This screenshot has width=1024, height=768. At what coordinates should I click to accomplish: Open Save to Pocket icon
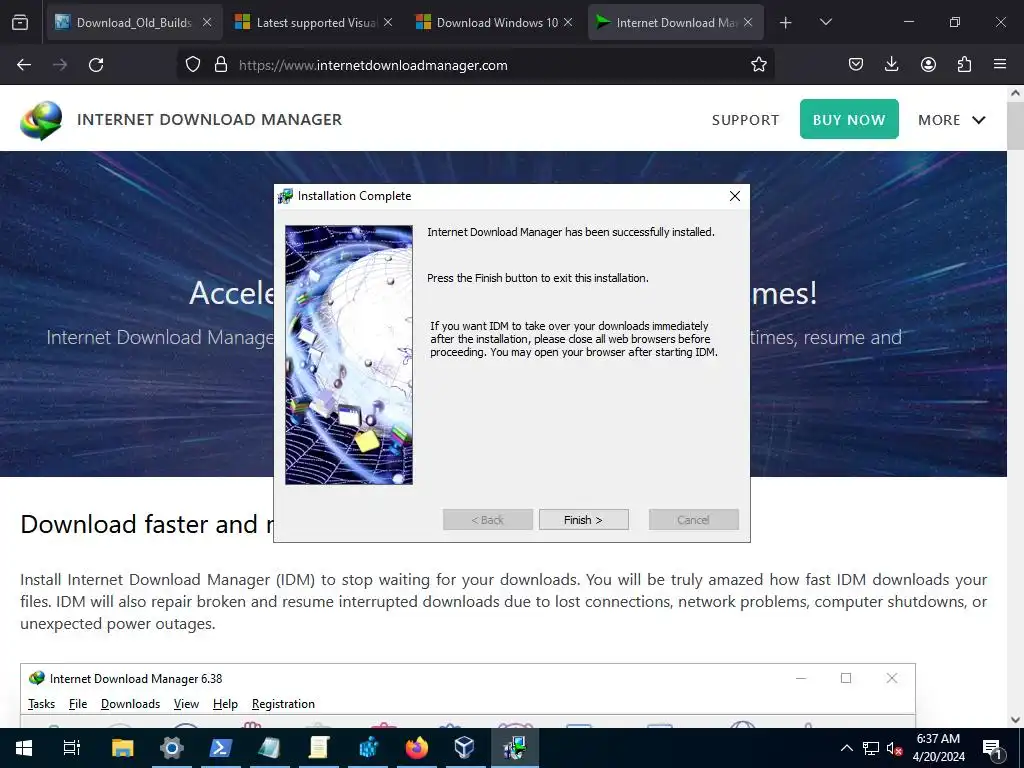click(856, 65)
